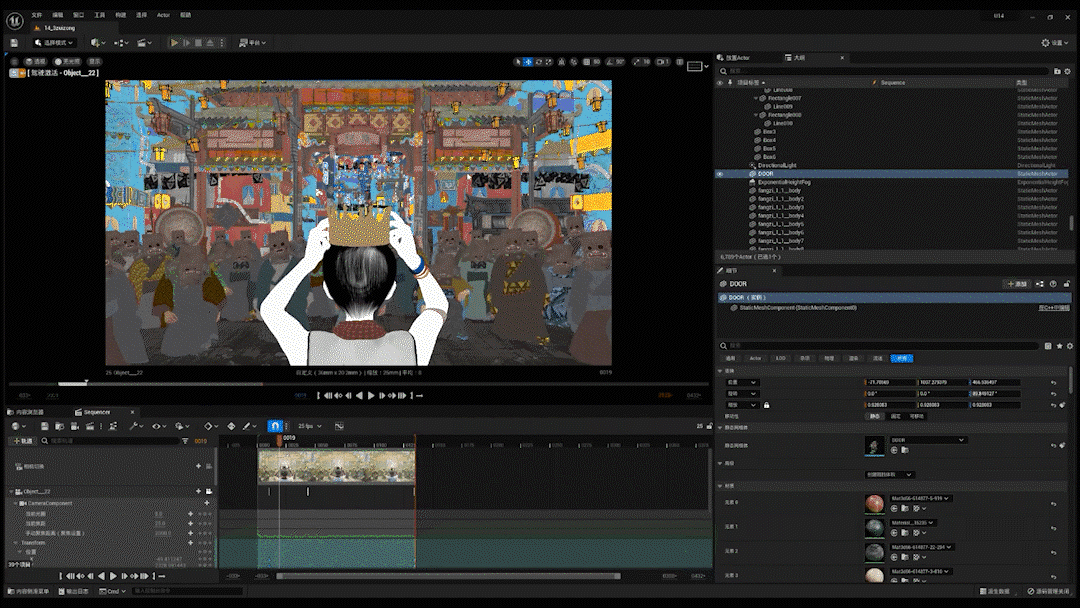The width and height of the screenshot is (1080, 608).
Task: Select the highlighted details filter tab
Action: (902, 358)
